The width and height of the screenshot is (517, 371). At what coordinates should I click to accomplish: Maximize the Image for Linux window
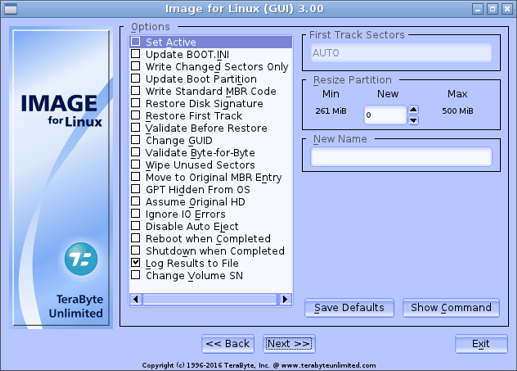(x=492, y=9)
